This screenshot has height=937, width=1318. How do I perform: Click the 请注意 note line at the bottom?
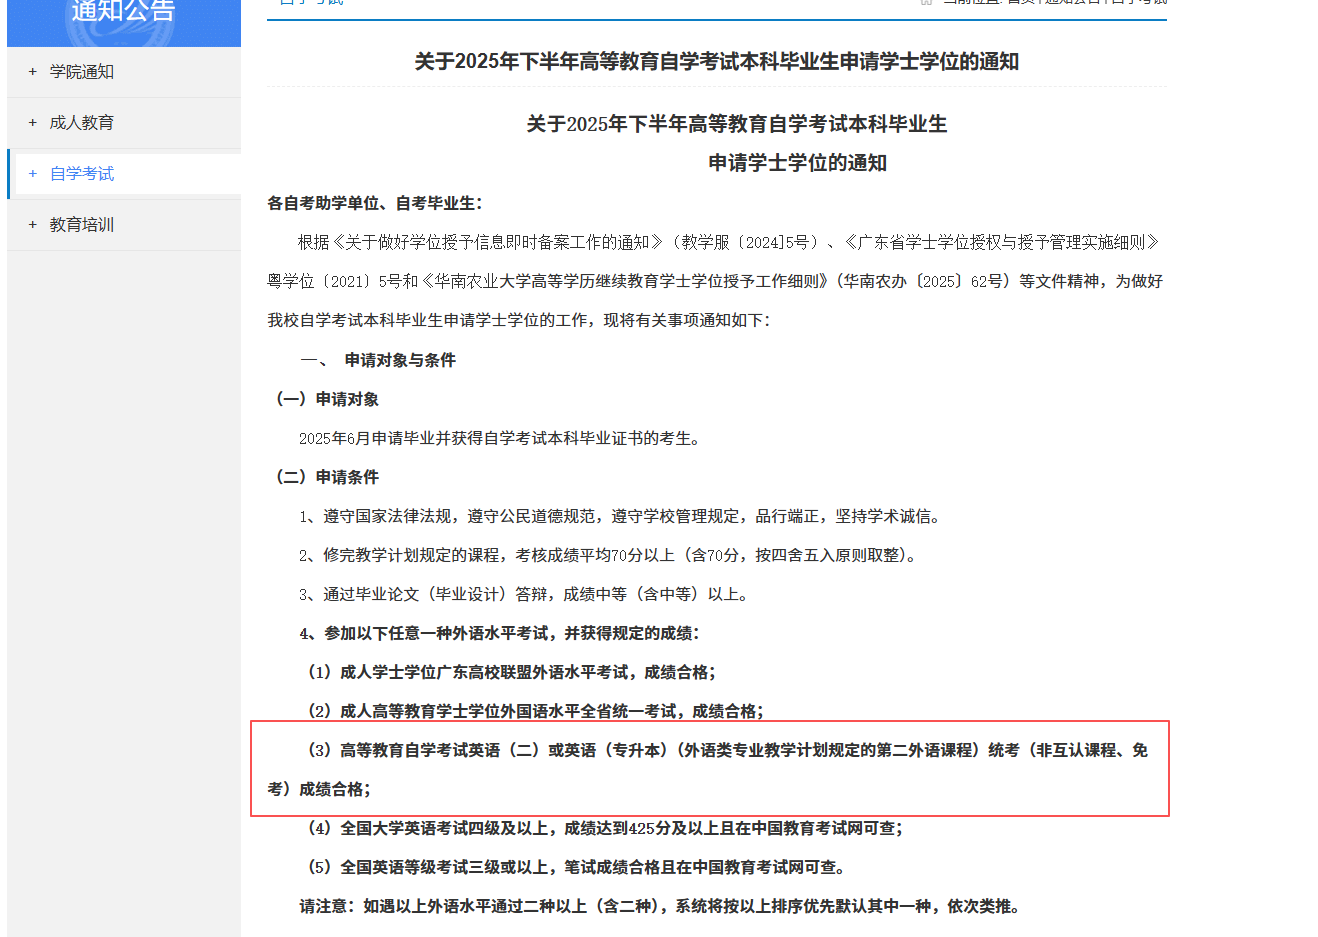tap(659, 906)
